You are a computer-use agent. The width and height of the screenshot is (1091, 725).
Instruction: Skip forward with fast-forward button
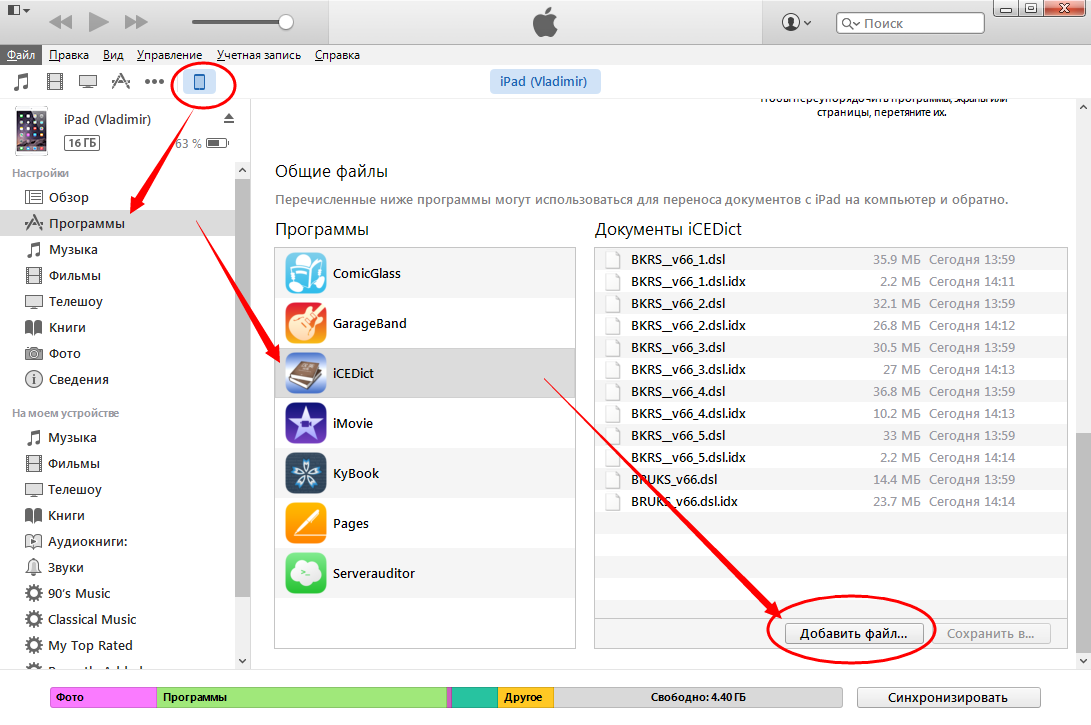[136, 22]
